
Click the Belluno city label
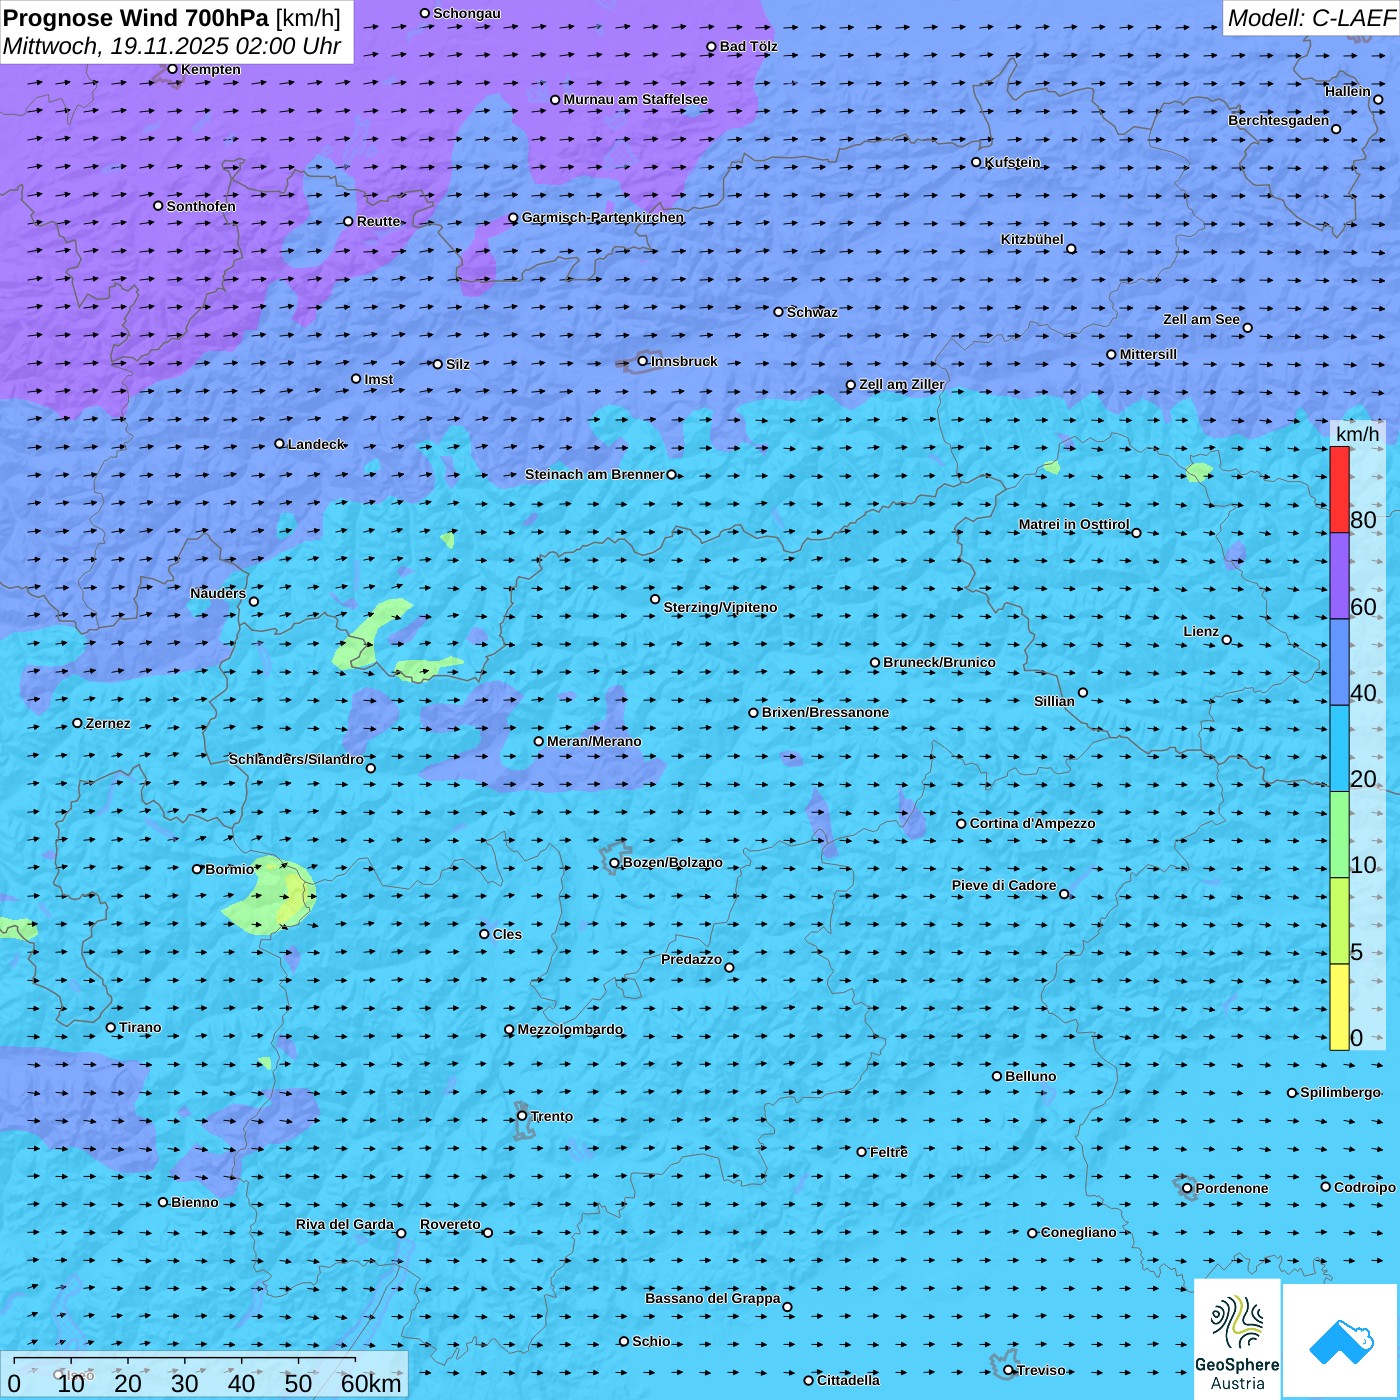click(1030, 1076)
